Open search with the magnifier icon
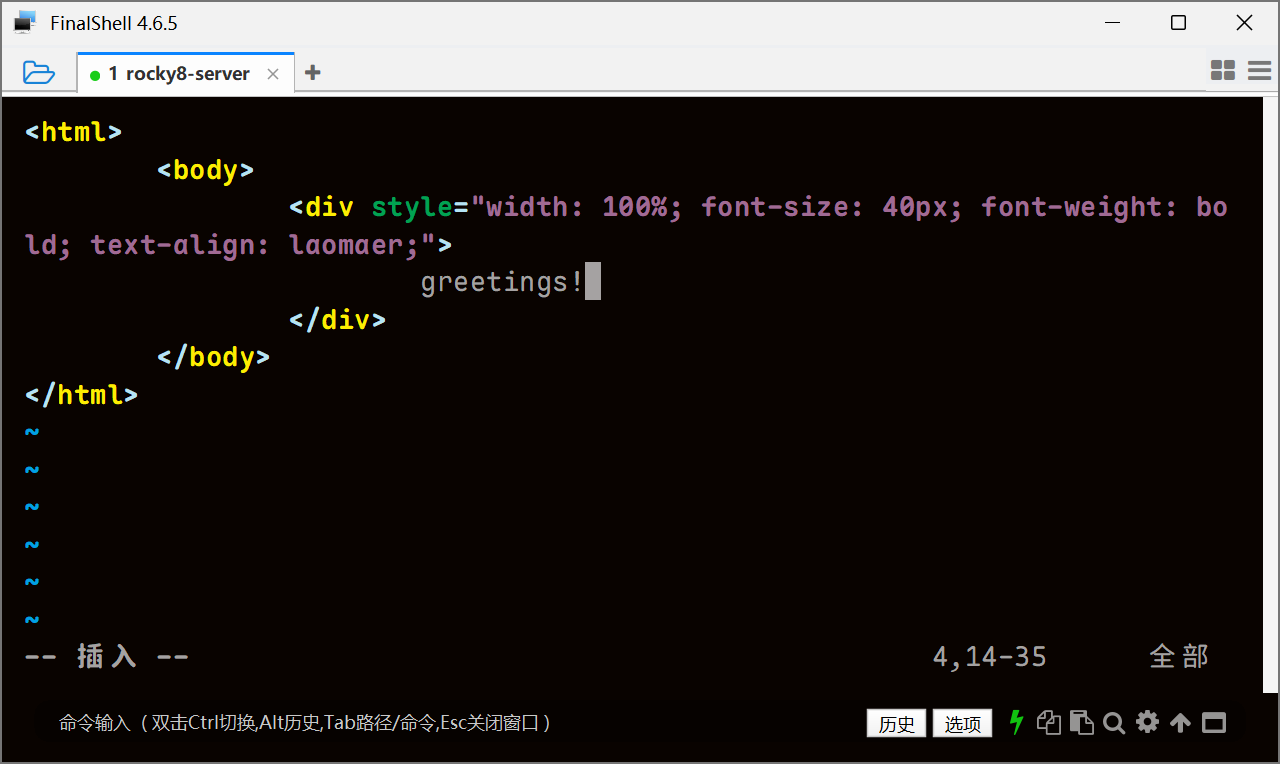This screenshot has width=1280, height=764. point(1114,722)
